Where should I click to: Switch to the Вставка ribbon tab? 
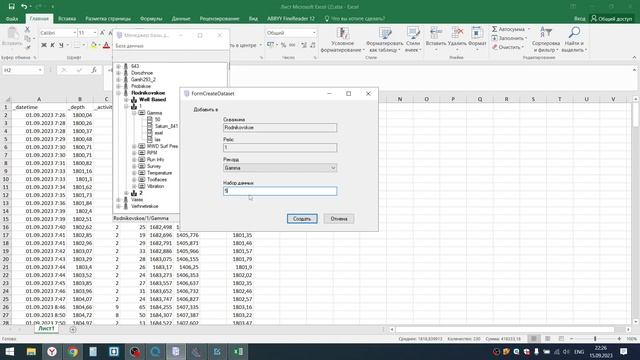67,19
